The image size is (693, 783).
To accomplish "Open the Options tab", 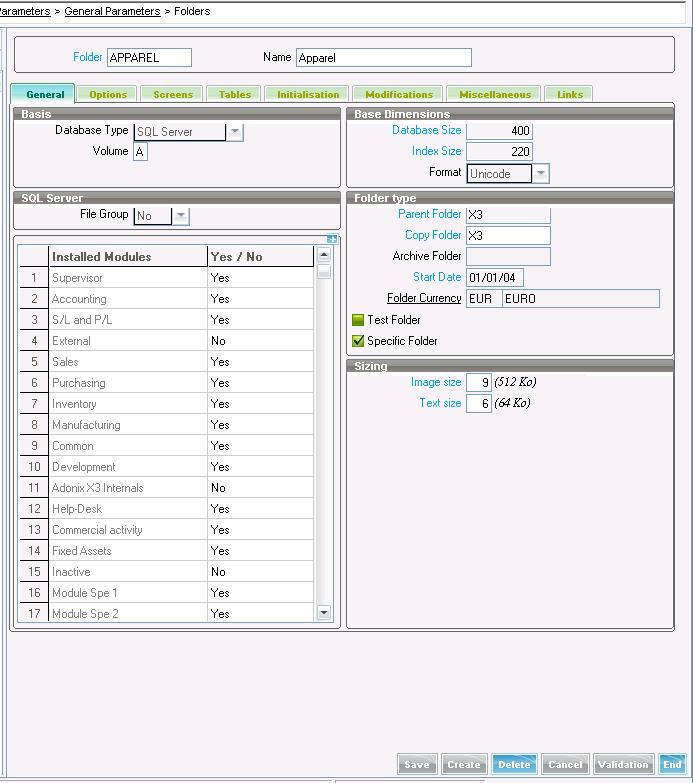I will pyautogui.click(x=108, y=94).
